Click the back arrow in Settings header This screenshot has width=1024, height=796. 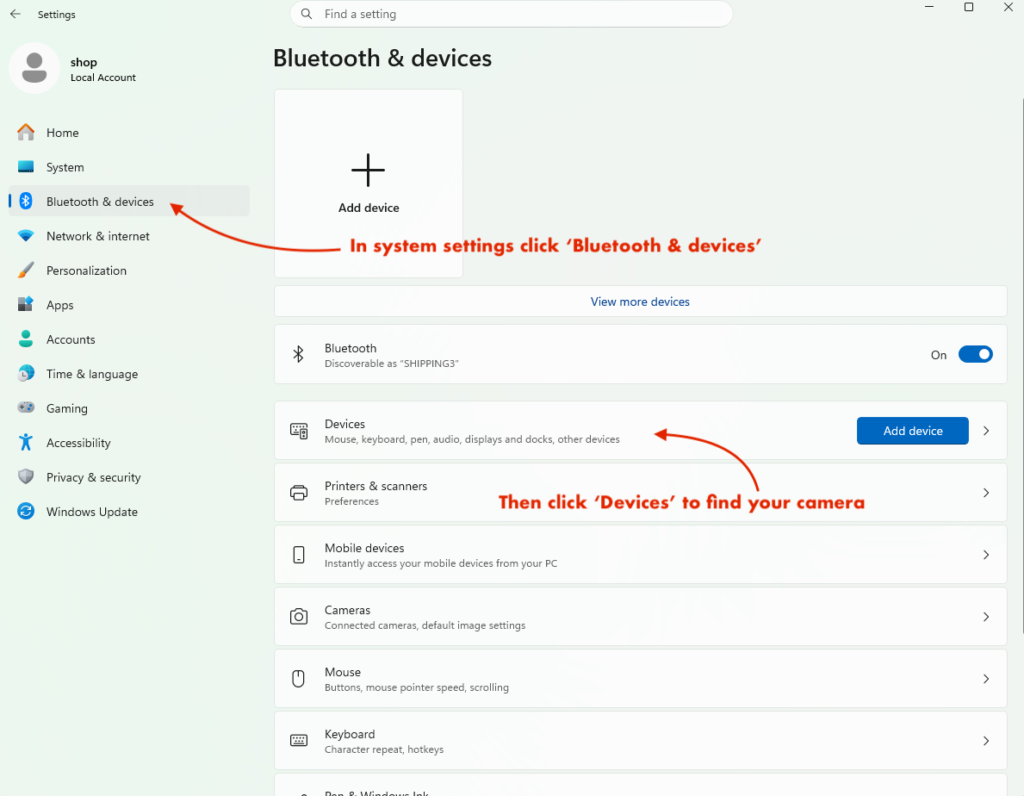click(15, 15)
